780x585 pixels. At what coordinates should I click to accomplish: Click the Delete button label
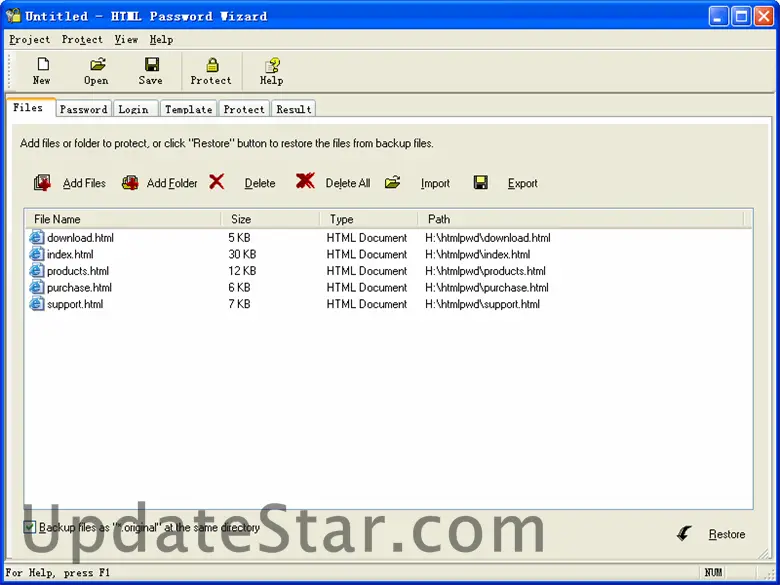[260, 183]
